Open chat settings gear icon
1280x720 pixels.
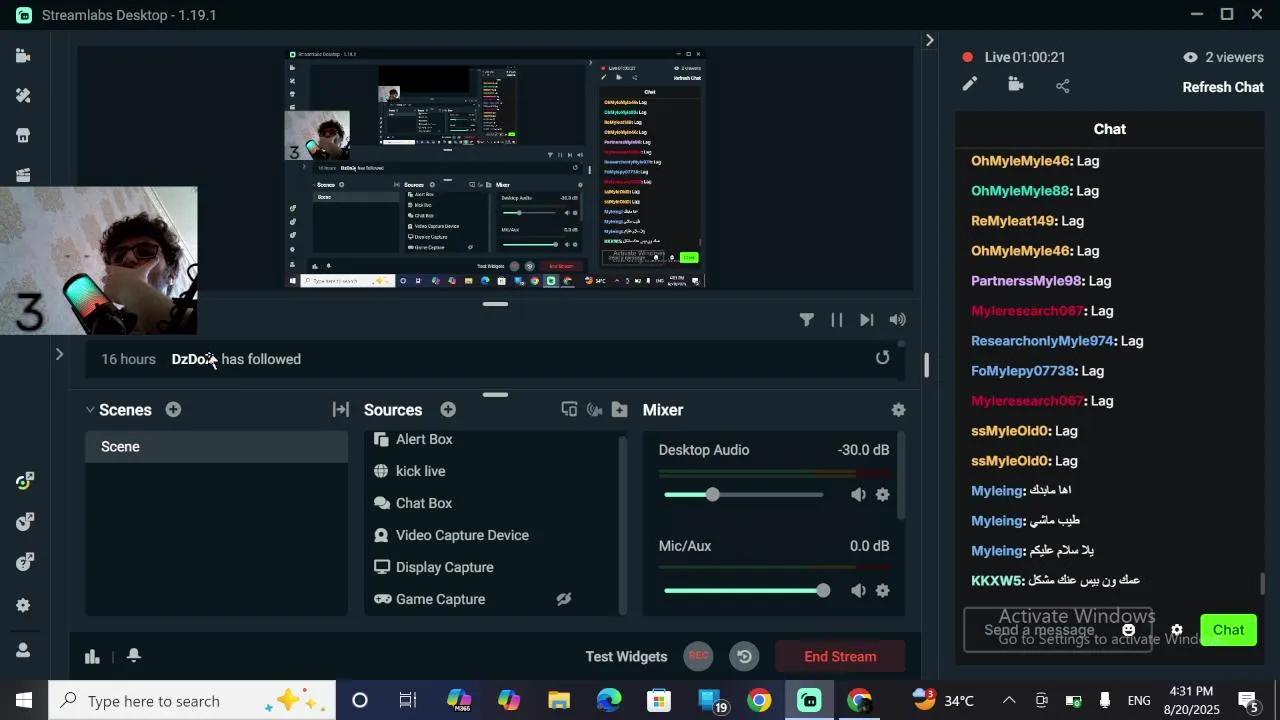(x=1177, y=630)
